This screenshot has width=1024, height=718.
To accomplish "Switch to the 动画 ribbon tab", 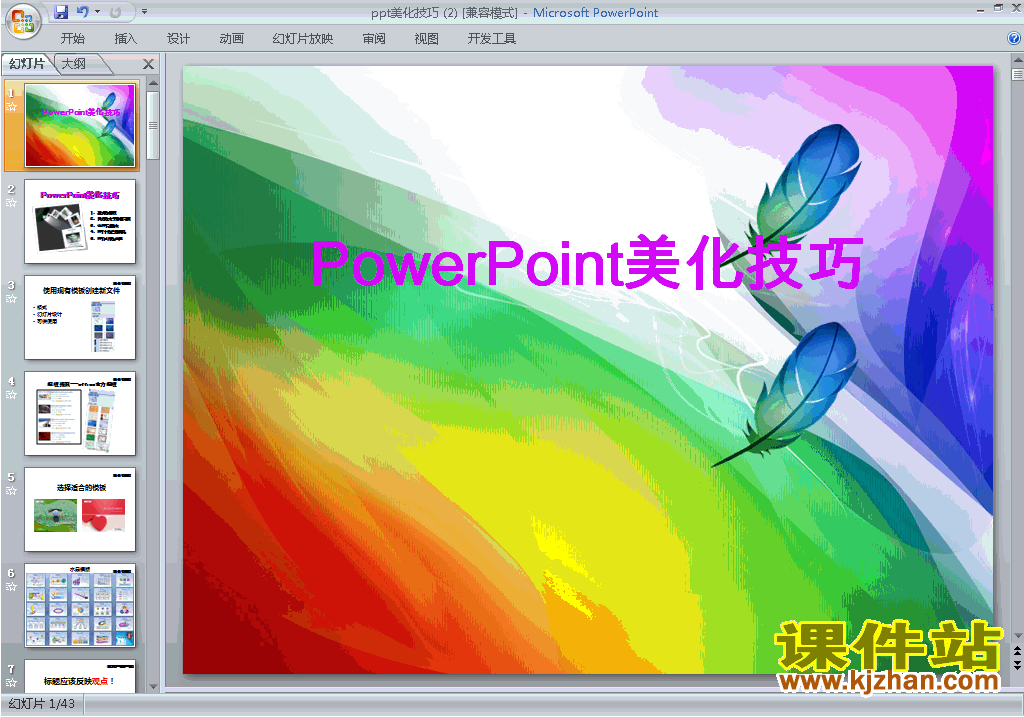I will point(231,39).
